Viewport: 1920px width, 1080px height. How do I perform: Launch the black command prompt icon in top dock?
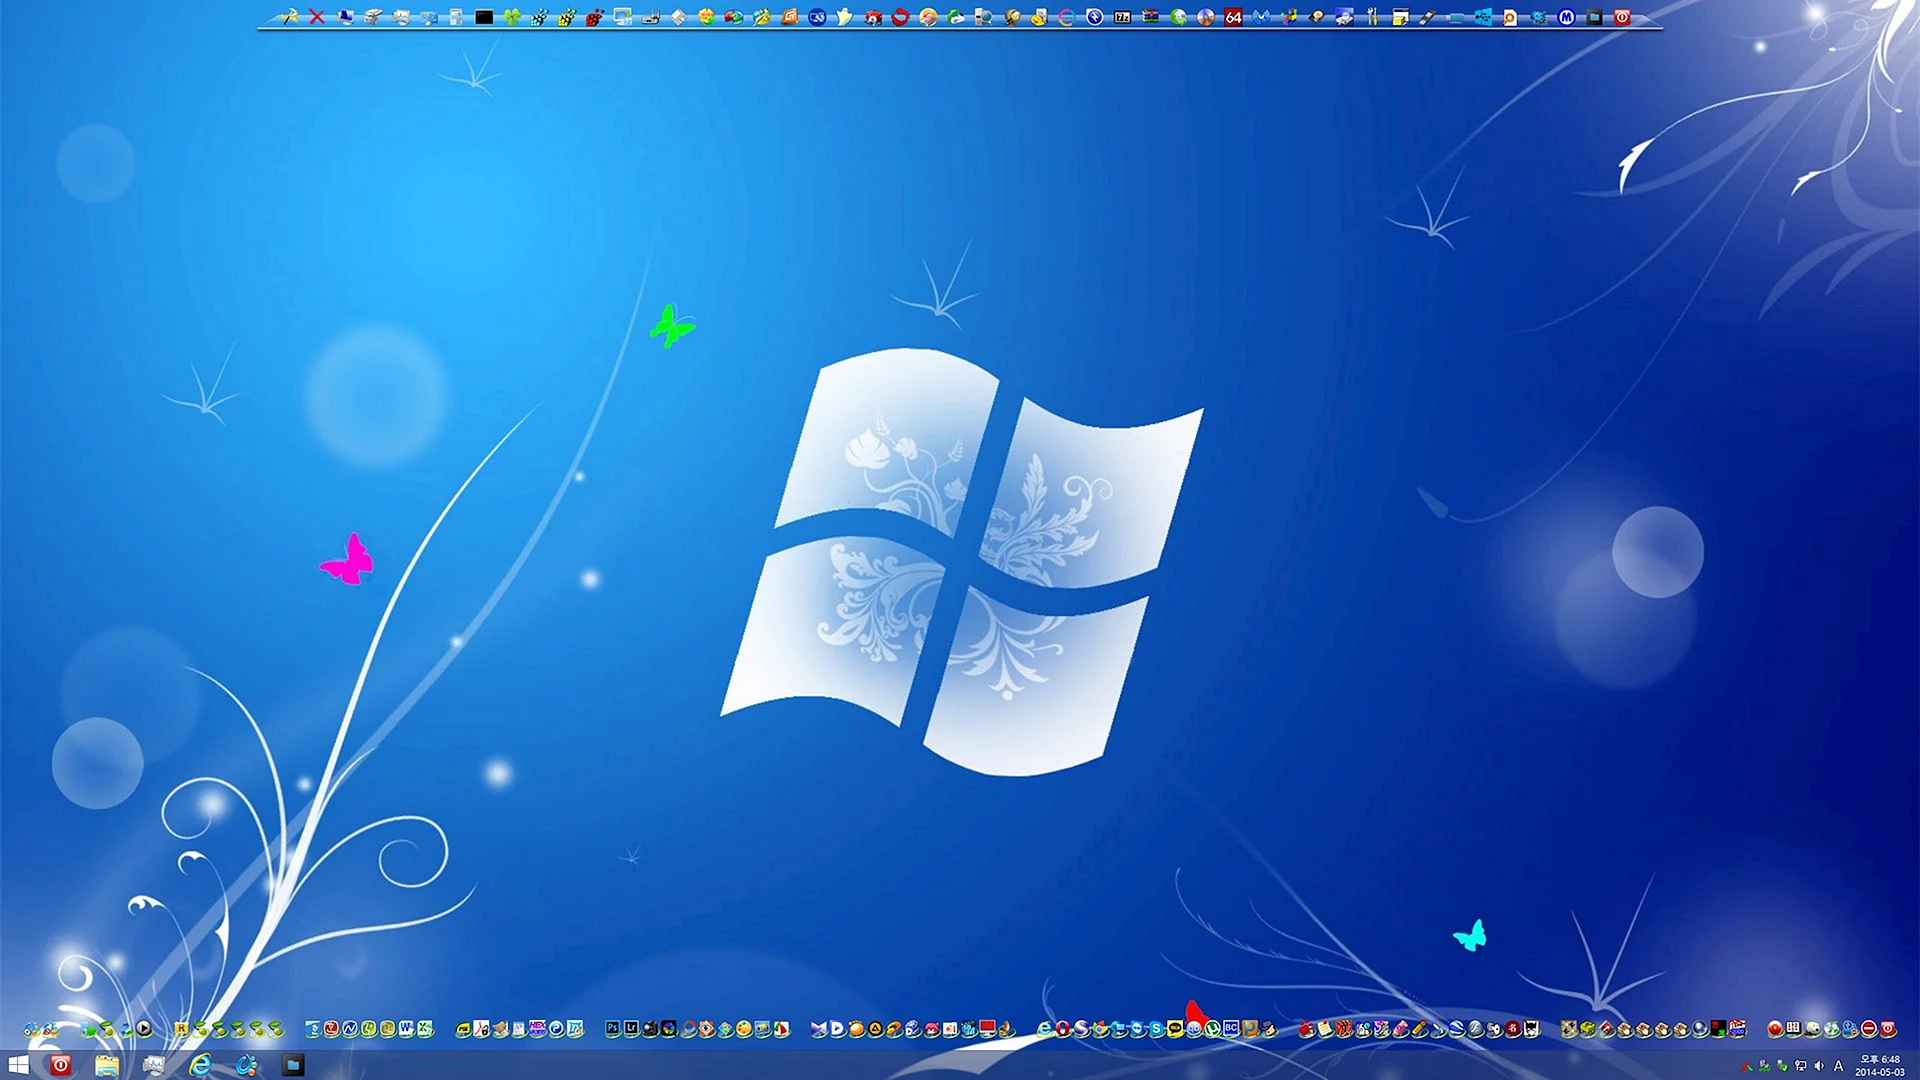484,17
